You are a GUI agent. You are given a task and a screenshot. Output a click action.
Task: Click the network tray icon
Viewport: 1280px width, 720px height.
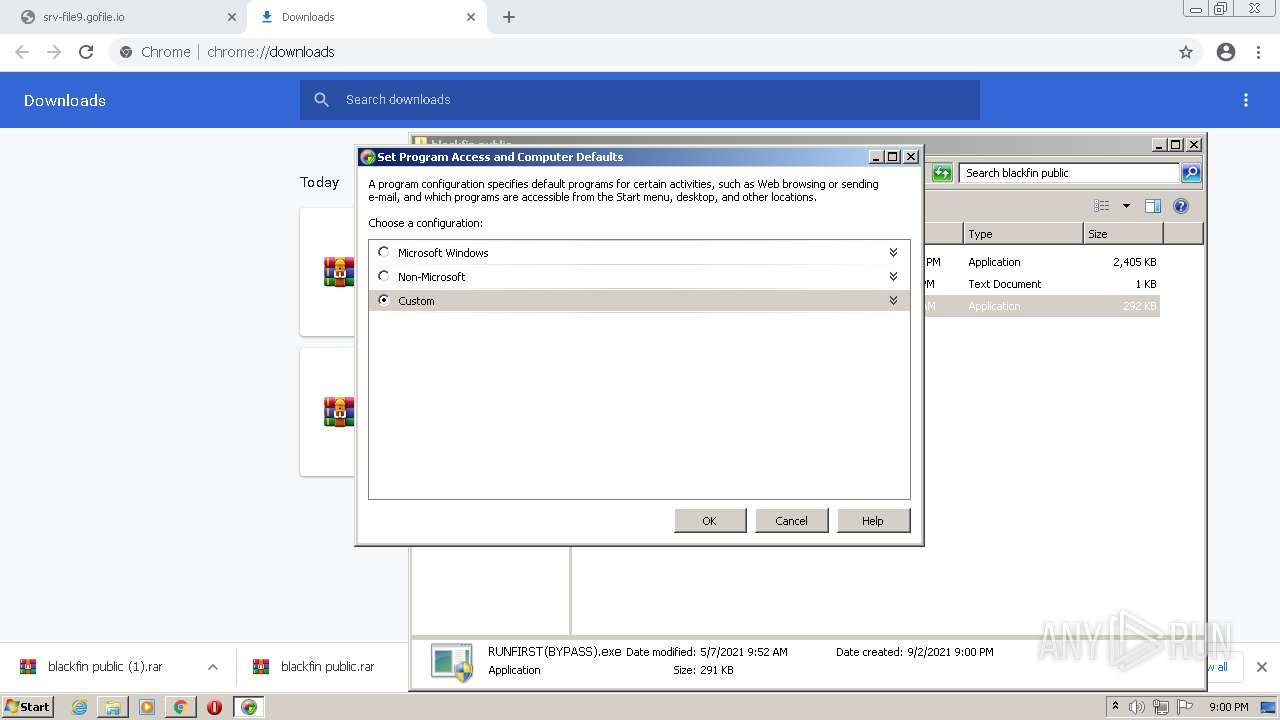1161,707
